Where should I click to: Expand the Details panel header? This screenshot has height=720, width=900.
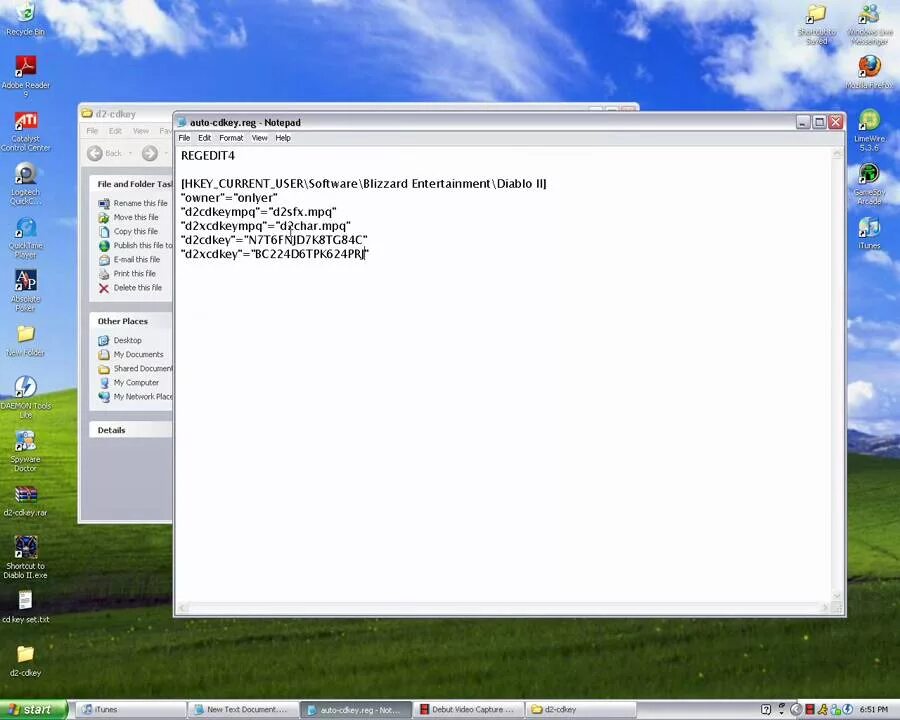(131, 430)
